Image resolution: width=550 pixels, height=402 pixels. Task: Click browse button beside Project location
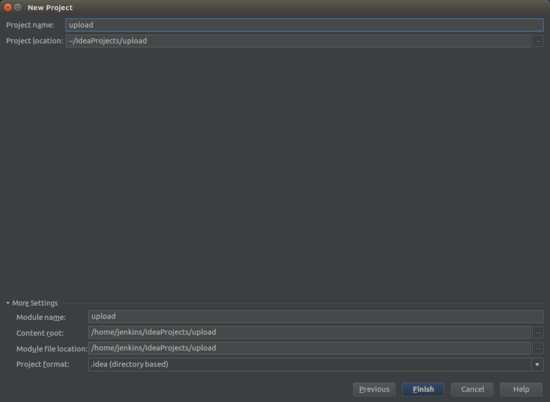click(x=538, y=41)
